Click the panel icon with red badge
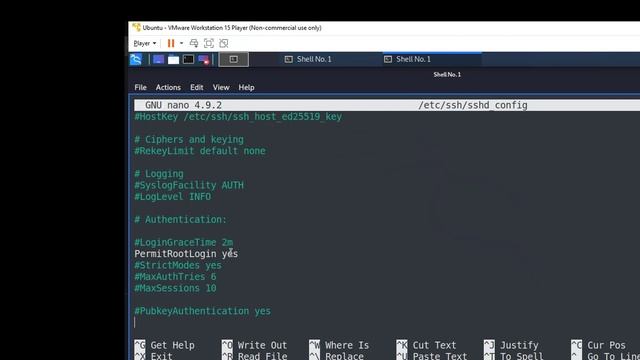 [x=203, y=60]
